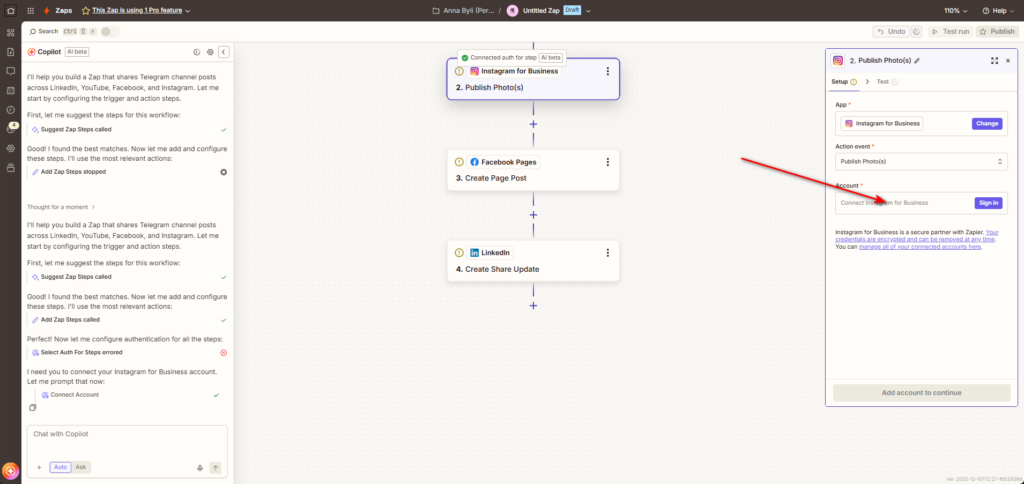The height and width of the screenshot is (484, 1024).
Task: Select Auto mode in Copilot chat
Action: [x=61, y=467]
